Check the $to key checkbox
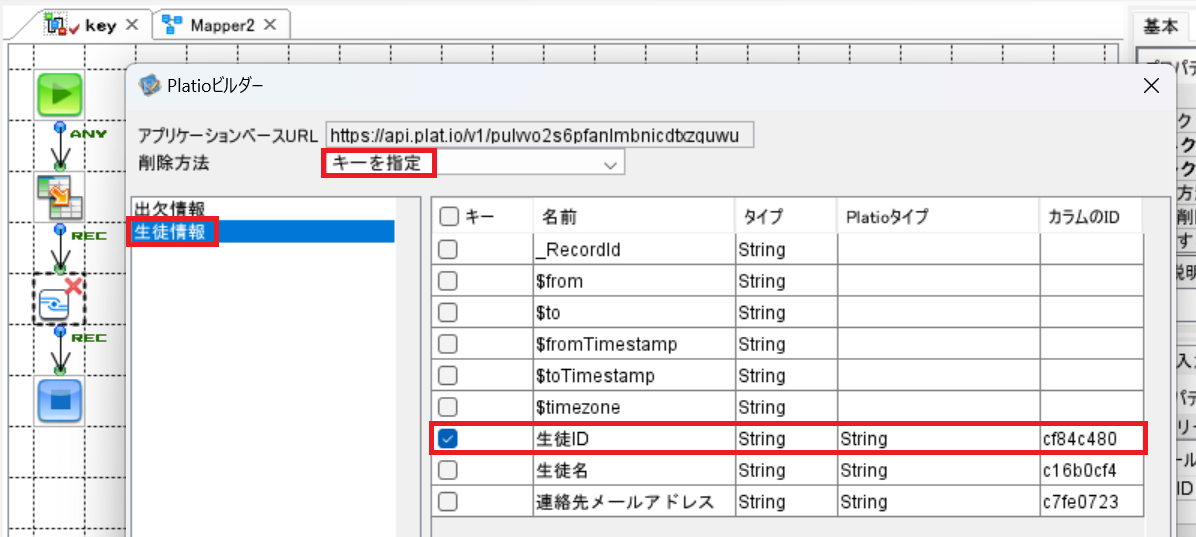Viewport: 1196px width, 537px height. (x=448, y=313)
